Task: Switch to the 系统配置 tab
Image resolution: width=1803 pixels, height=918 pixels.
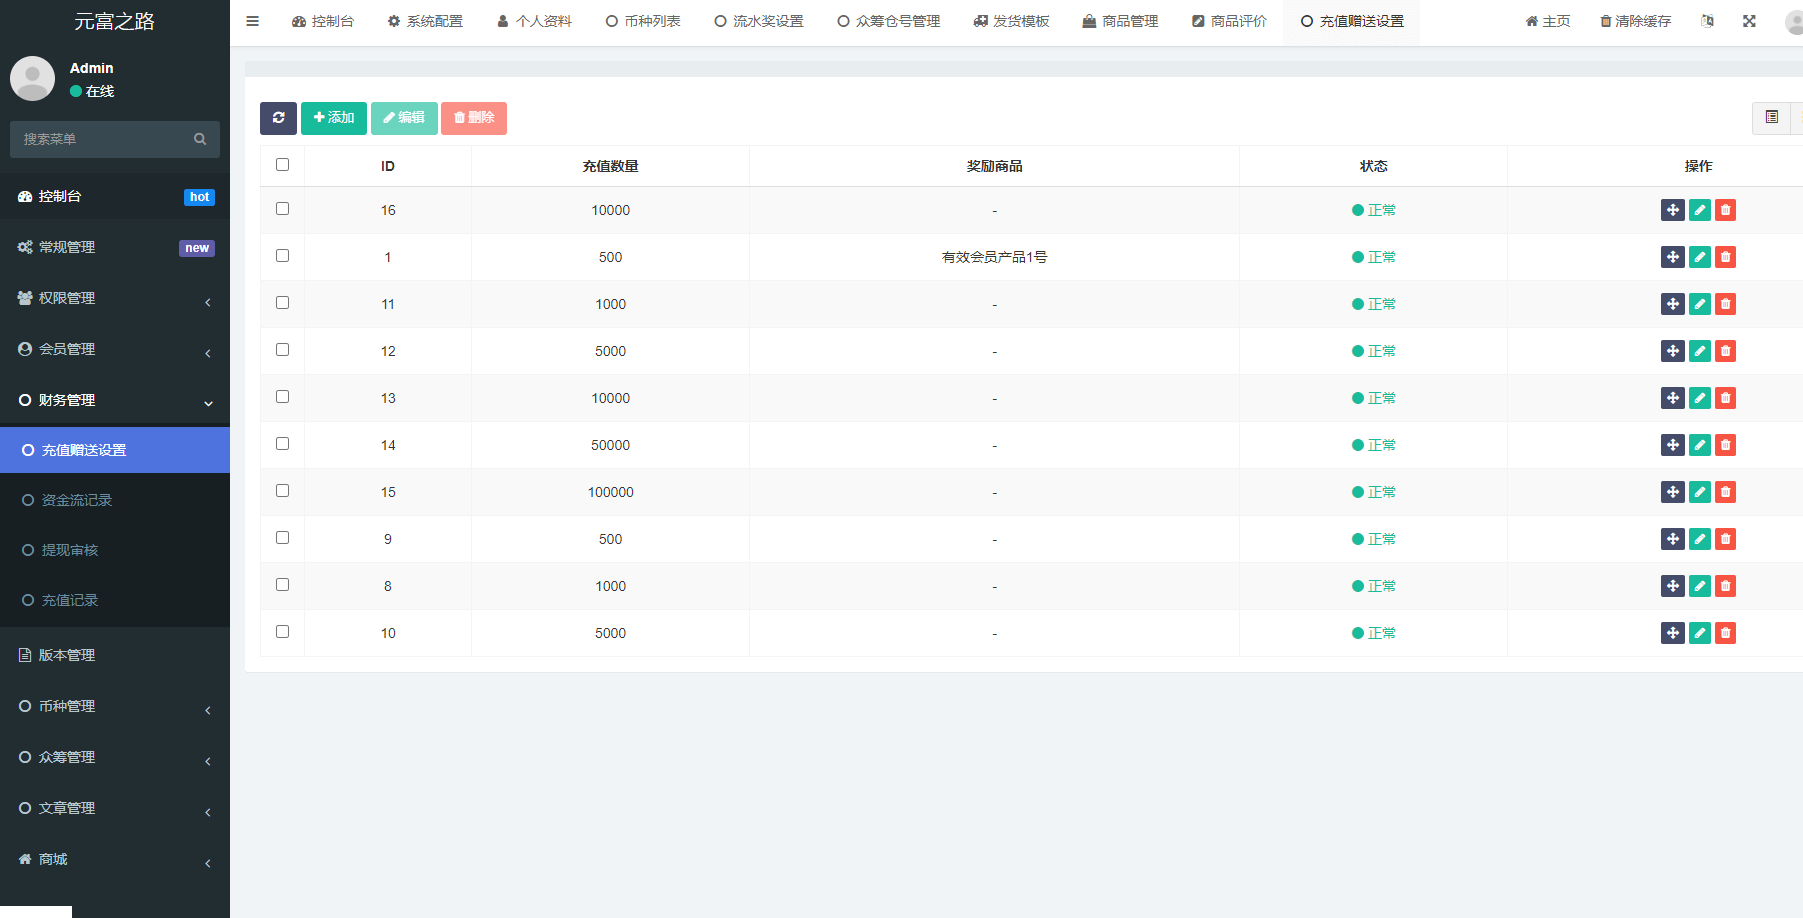Action: [425, 21]
